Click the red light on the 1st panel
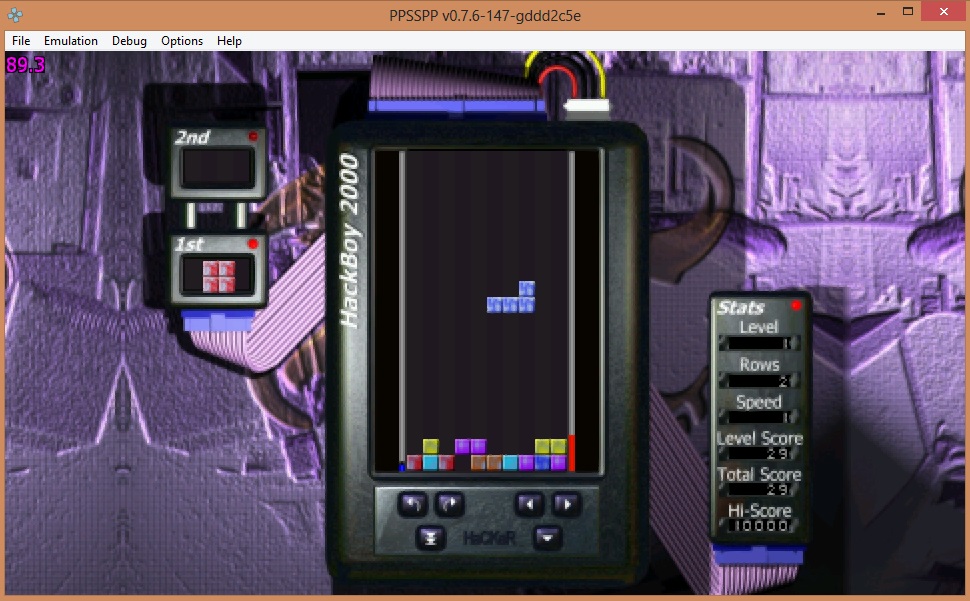The image size is (970, 601). coord(253,243)
